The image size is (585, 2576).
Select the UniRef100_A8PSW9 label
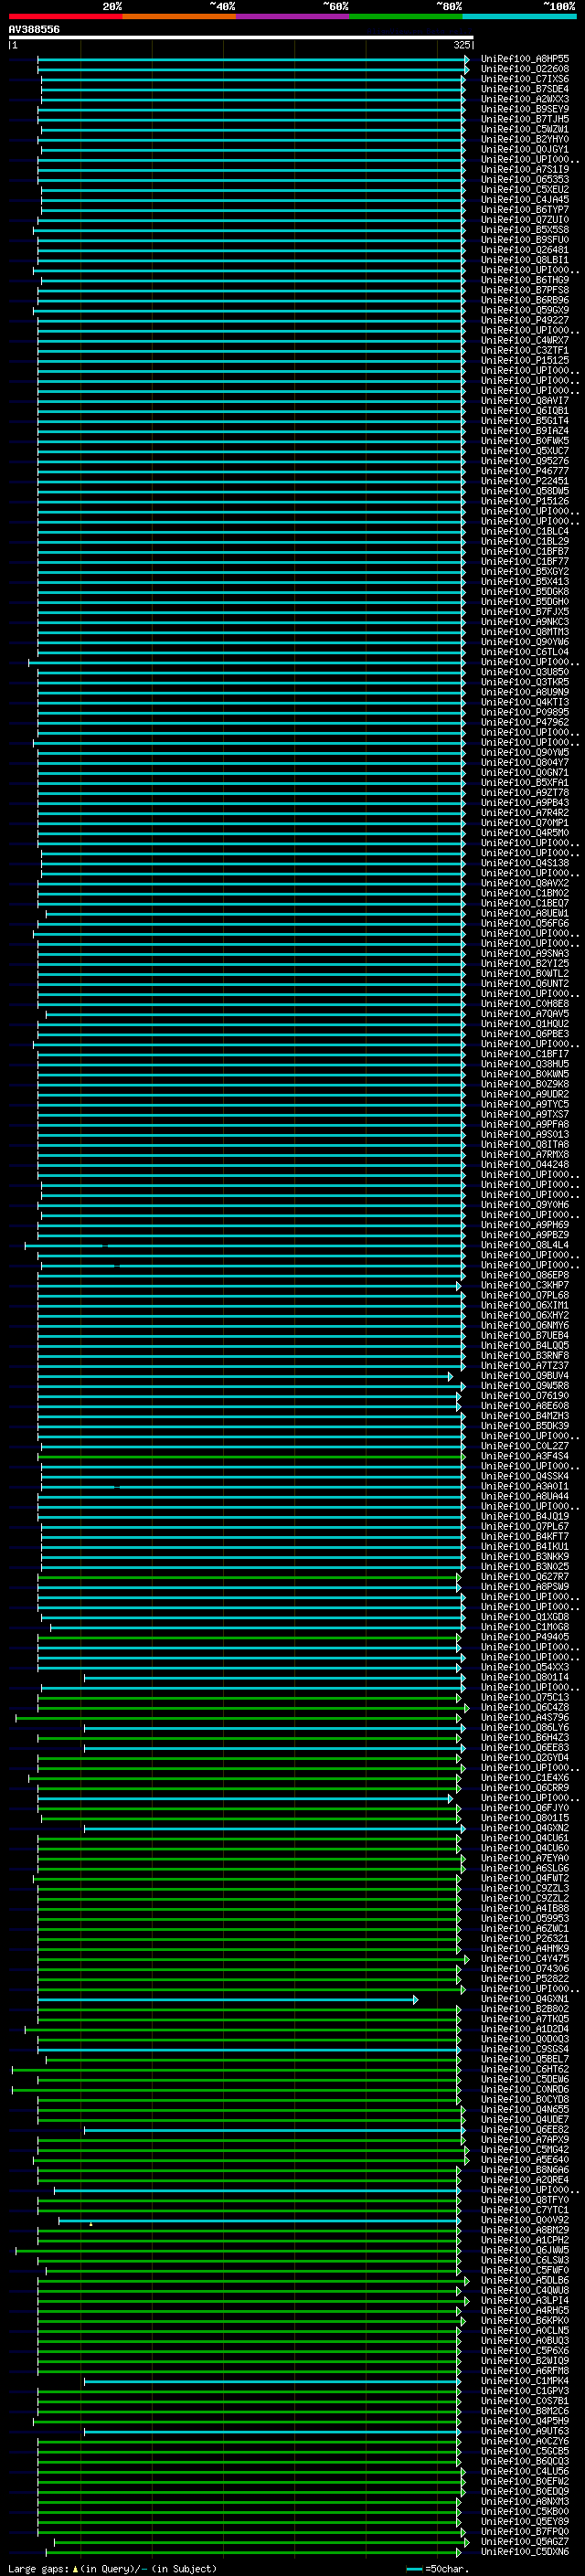pyautogui.click(x=524, y=1587)
